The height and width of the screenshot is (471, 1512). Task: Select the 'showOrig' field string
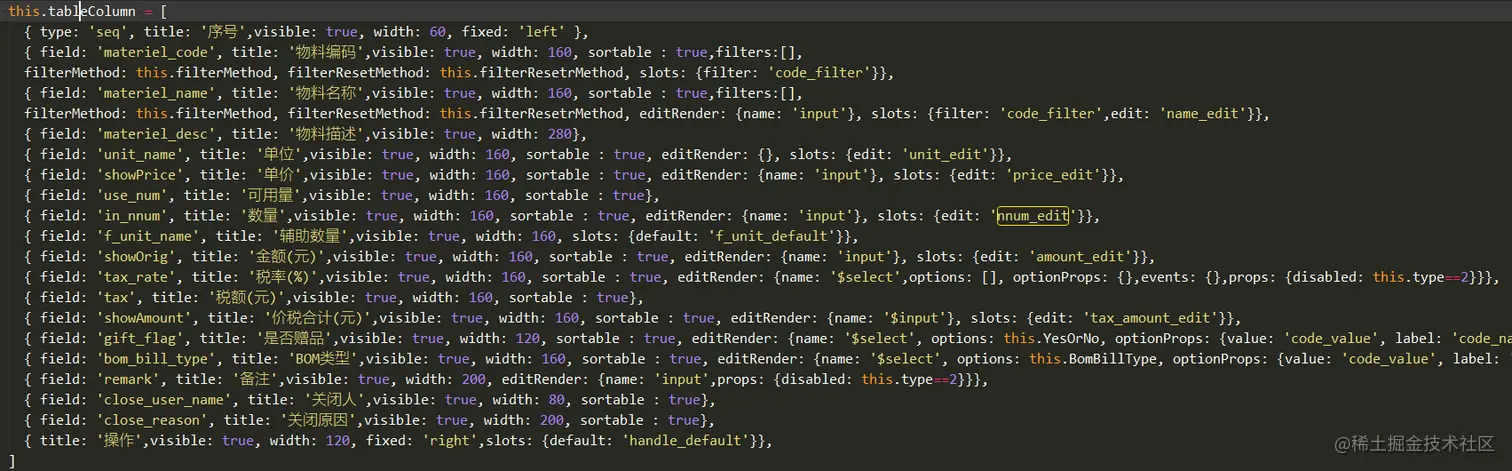click(138, 257)
